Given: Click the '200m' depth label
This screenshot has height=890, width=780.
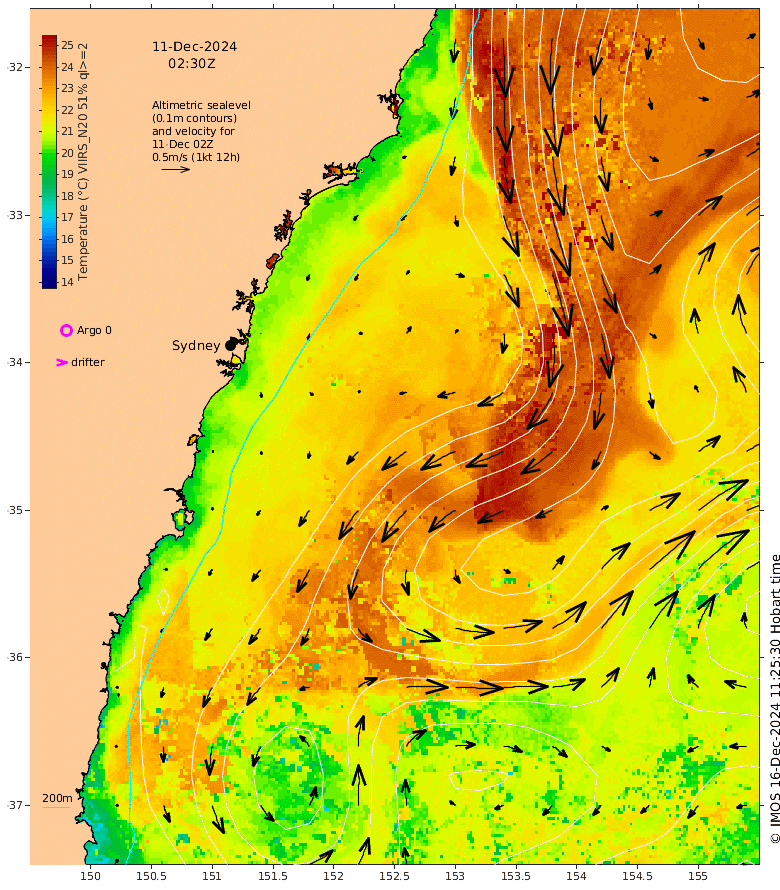Looking at the screenshot, I should (x=57, y=798).
